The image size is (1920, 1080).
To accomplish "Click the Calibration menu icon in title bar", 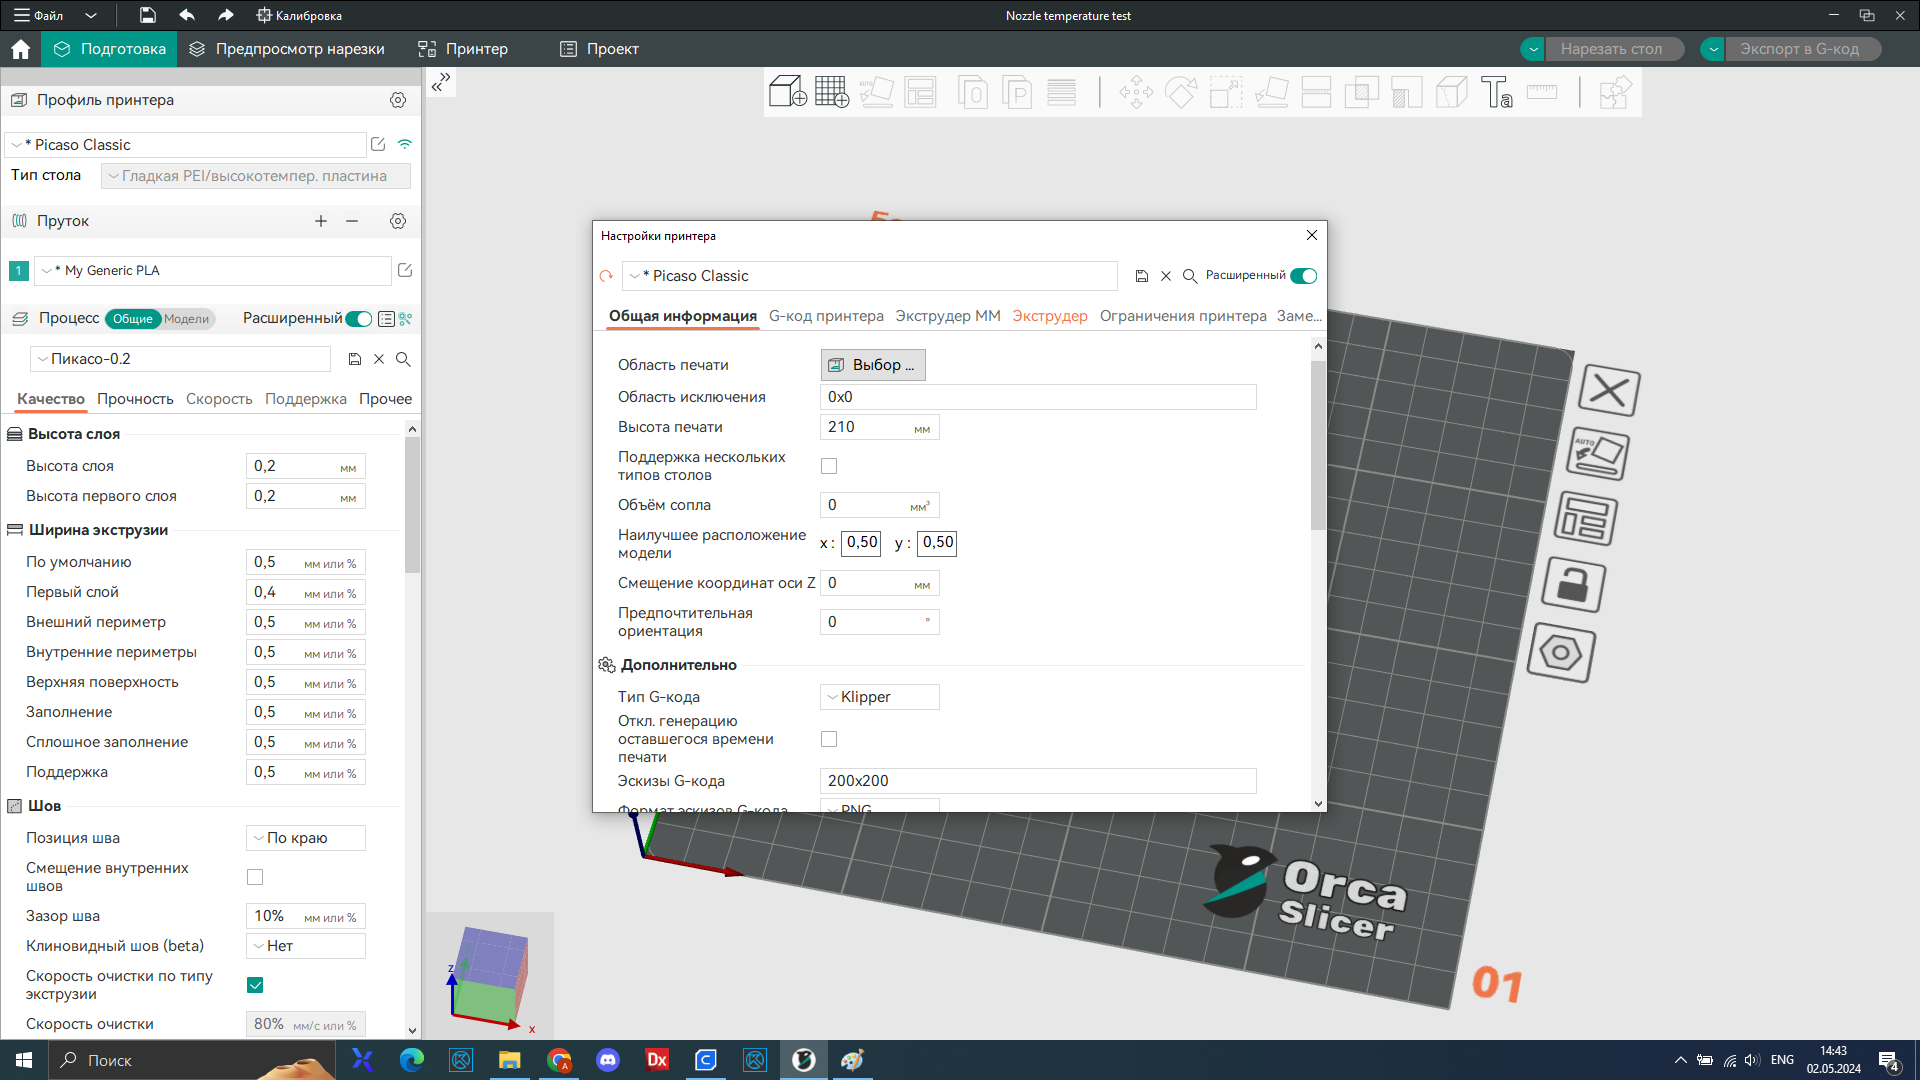I will point(264,15).
